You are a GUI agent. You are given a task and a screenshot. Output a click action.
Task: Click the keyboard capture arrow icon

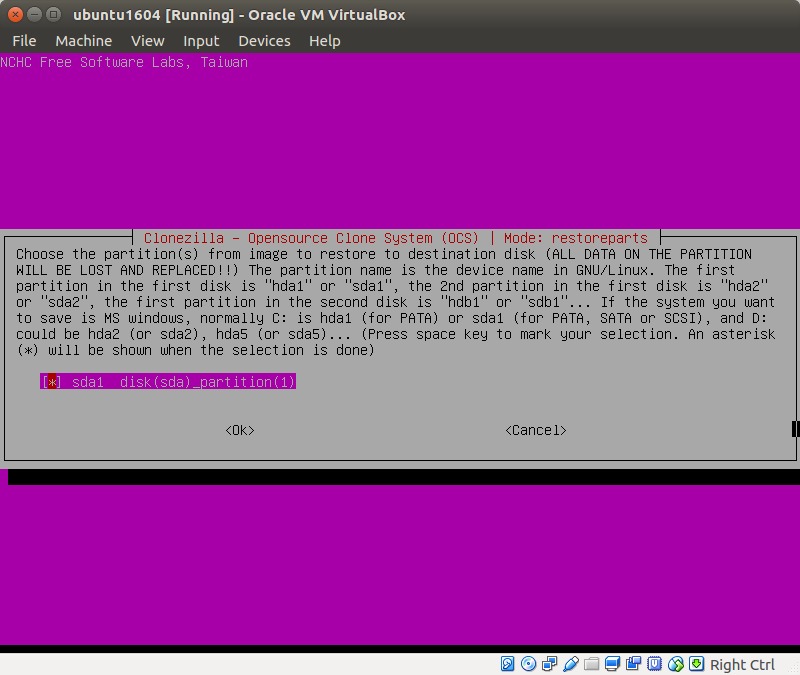(696, 664)
